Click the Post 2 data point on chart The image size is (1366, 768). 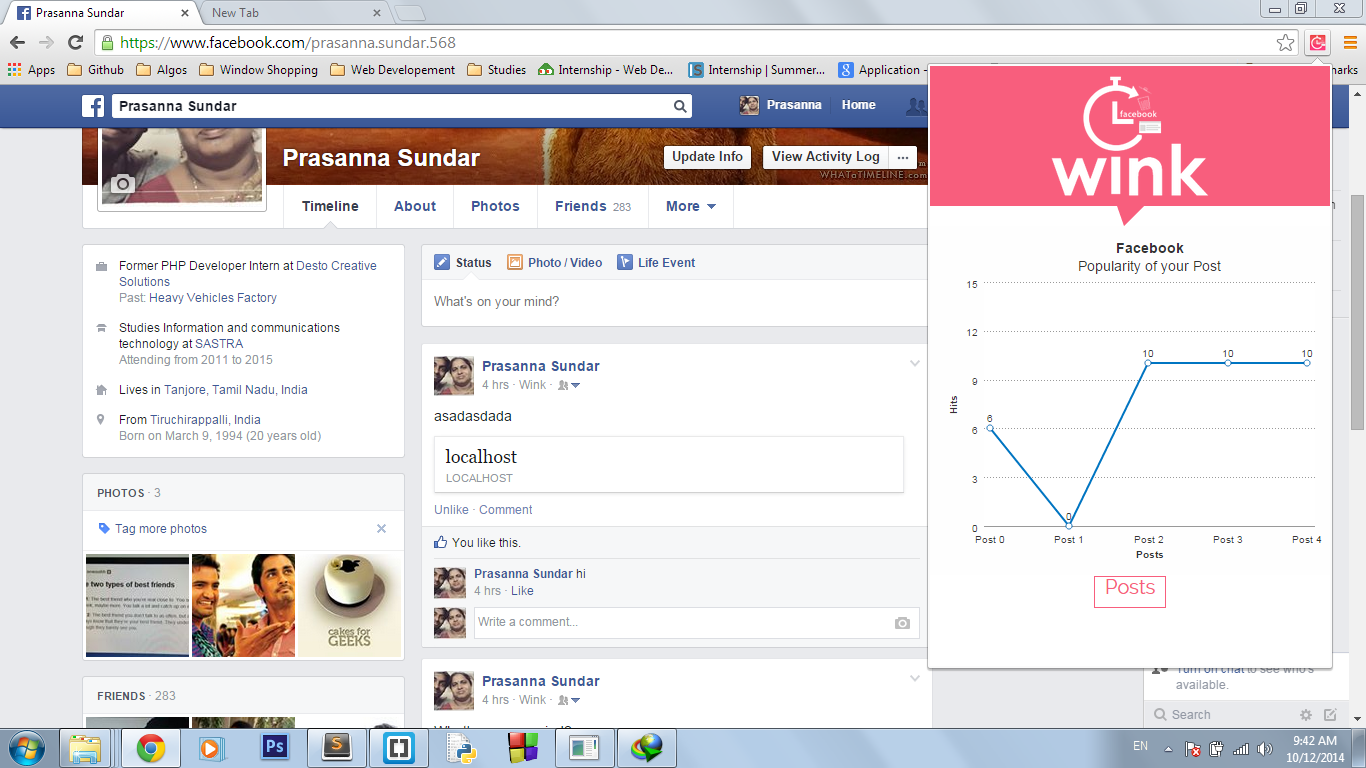[x=1148, y=363]
